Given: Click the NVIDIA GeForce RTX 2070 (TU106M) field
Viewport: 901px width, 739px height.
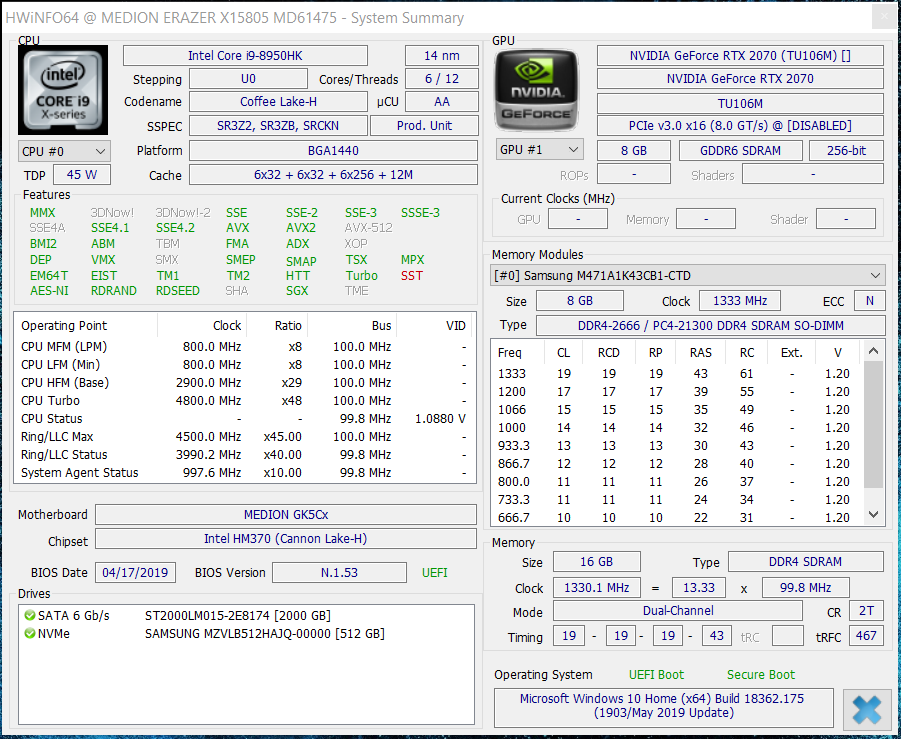Looking at the screenshot, I should tap(740, 56).
